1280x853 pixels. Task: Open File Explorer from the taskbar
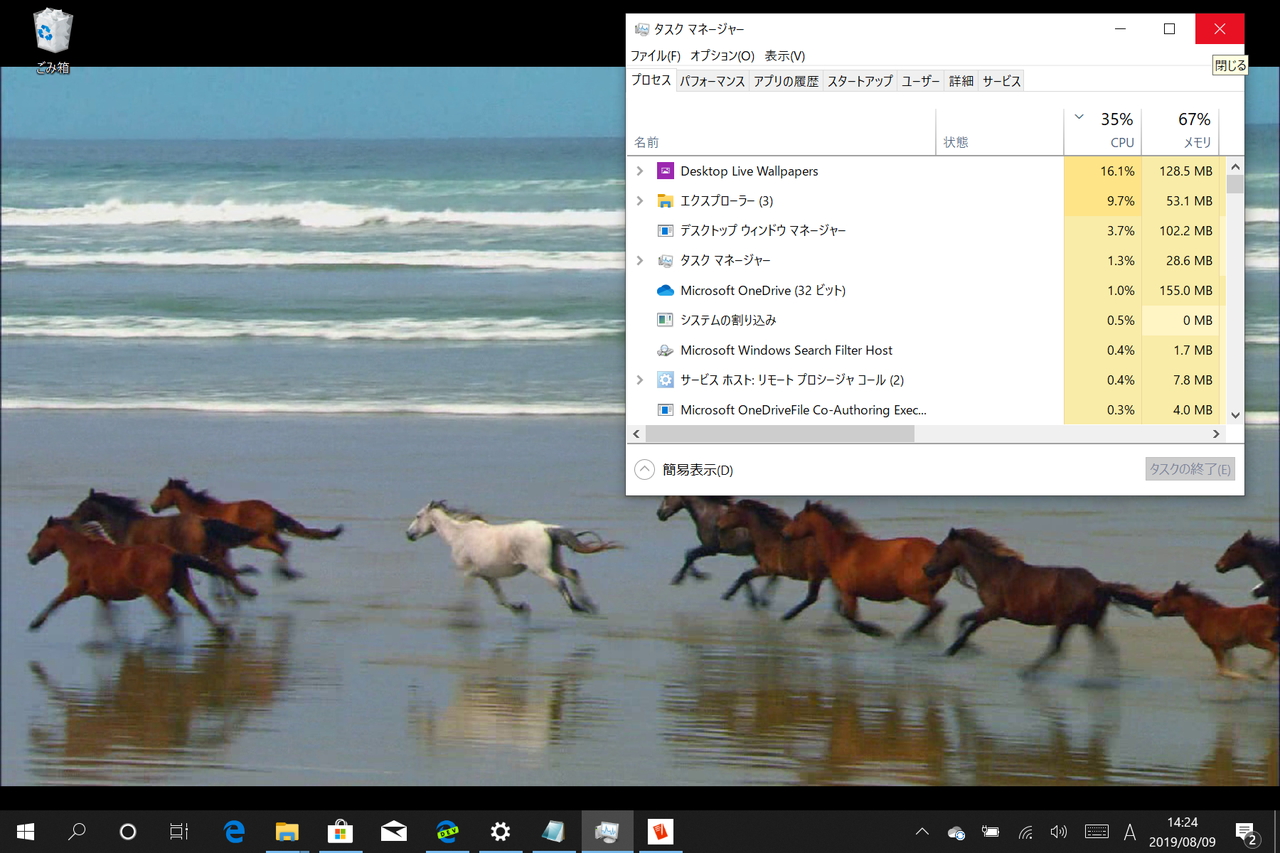coord(287,831)
